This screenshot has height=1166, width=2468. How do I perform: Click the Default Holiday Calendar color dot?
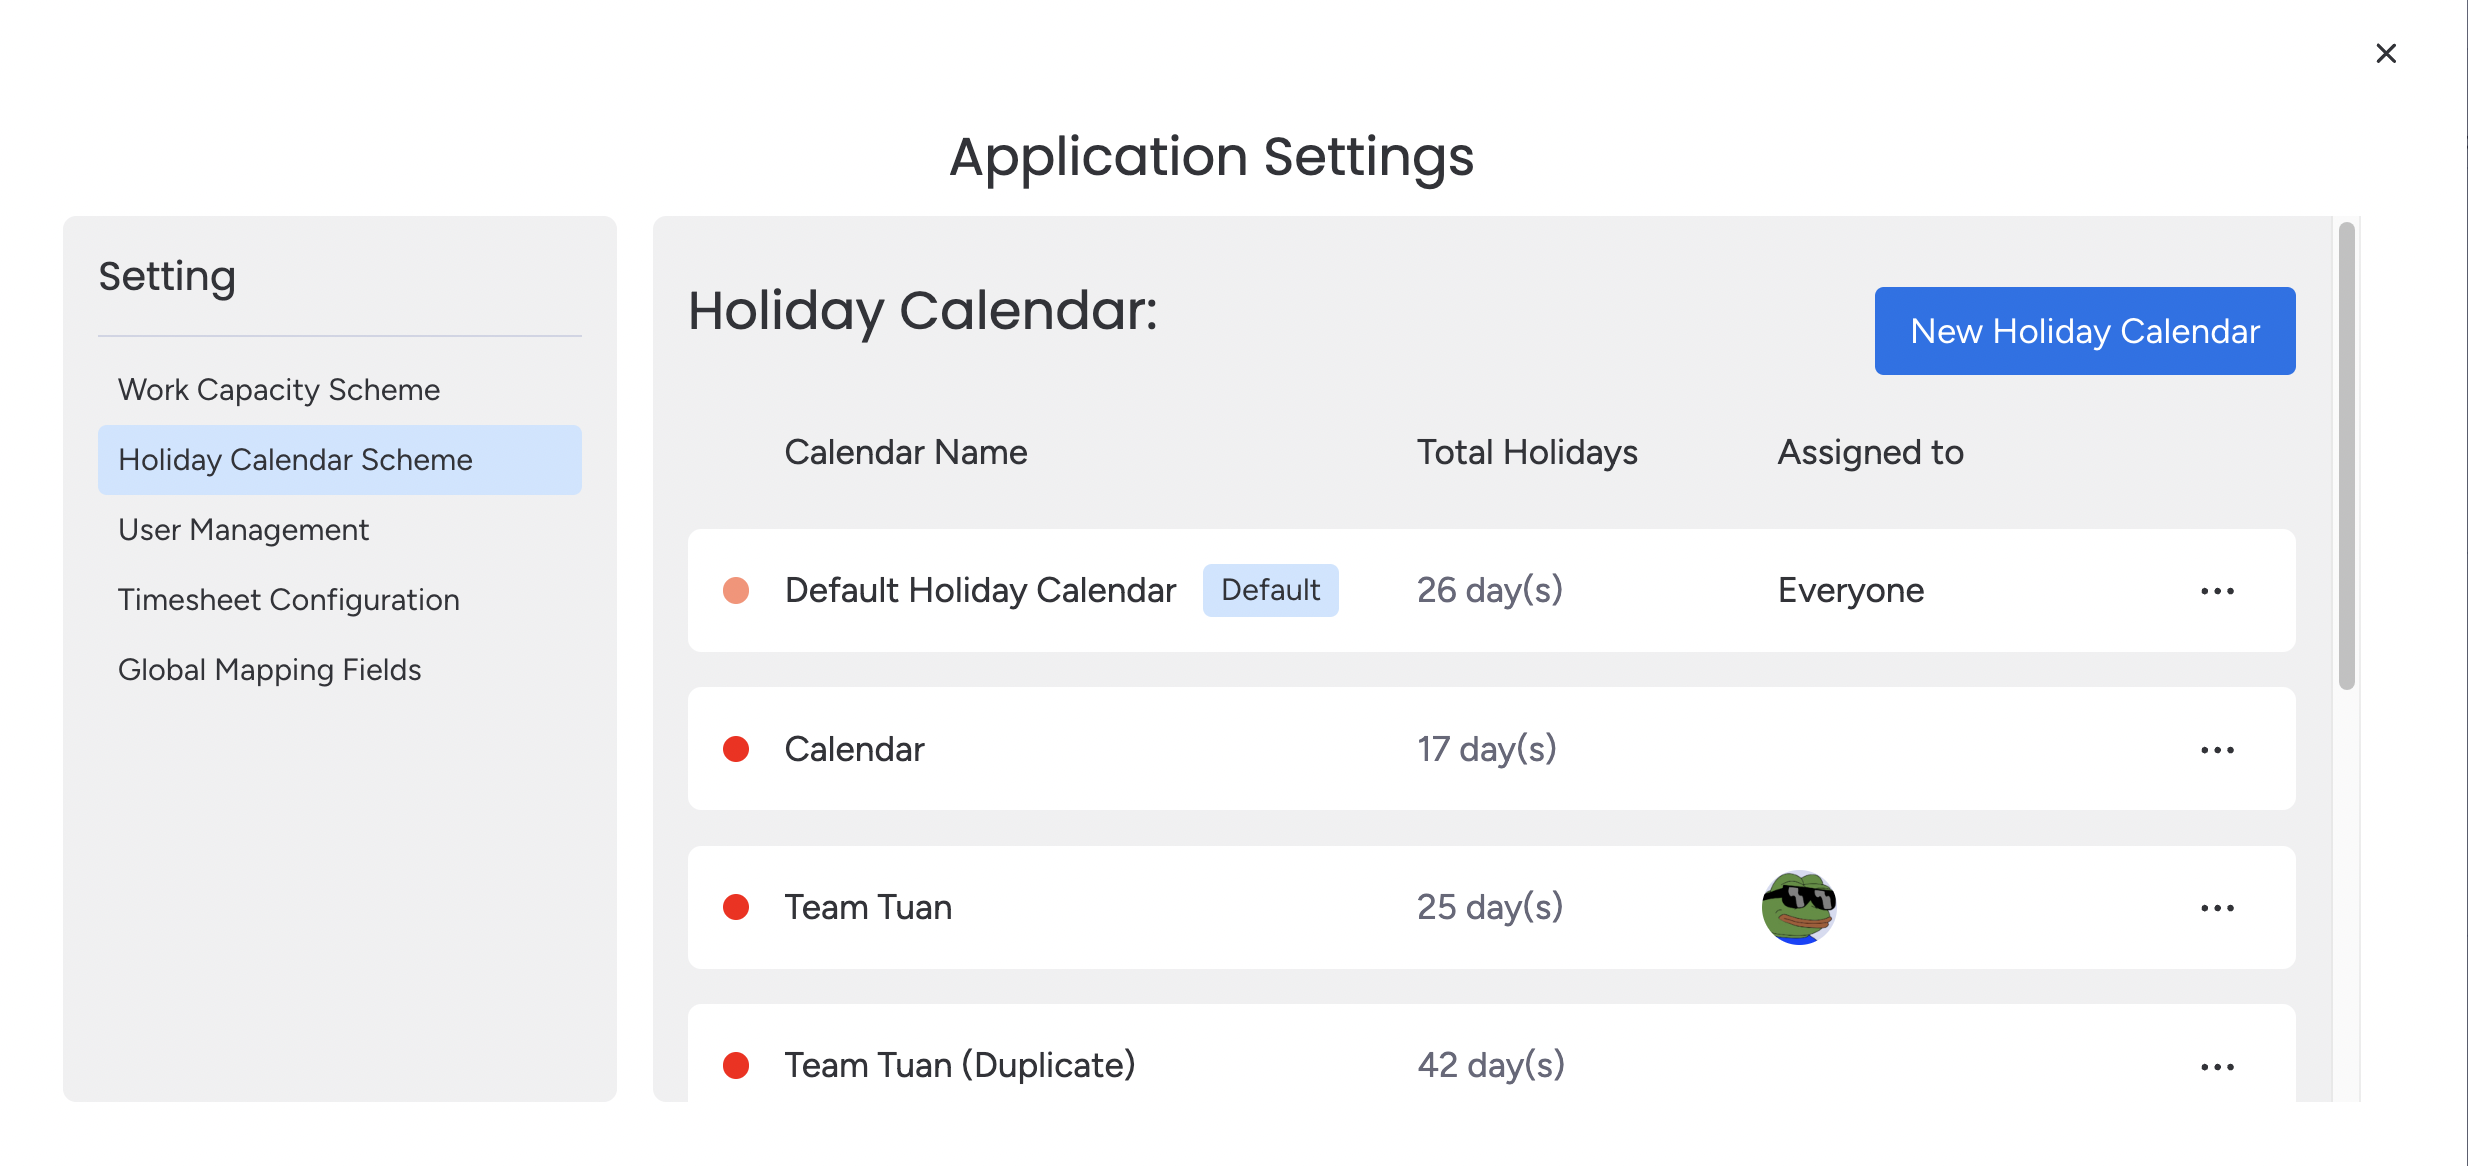[x=736, y=591]
